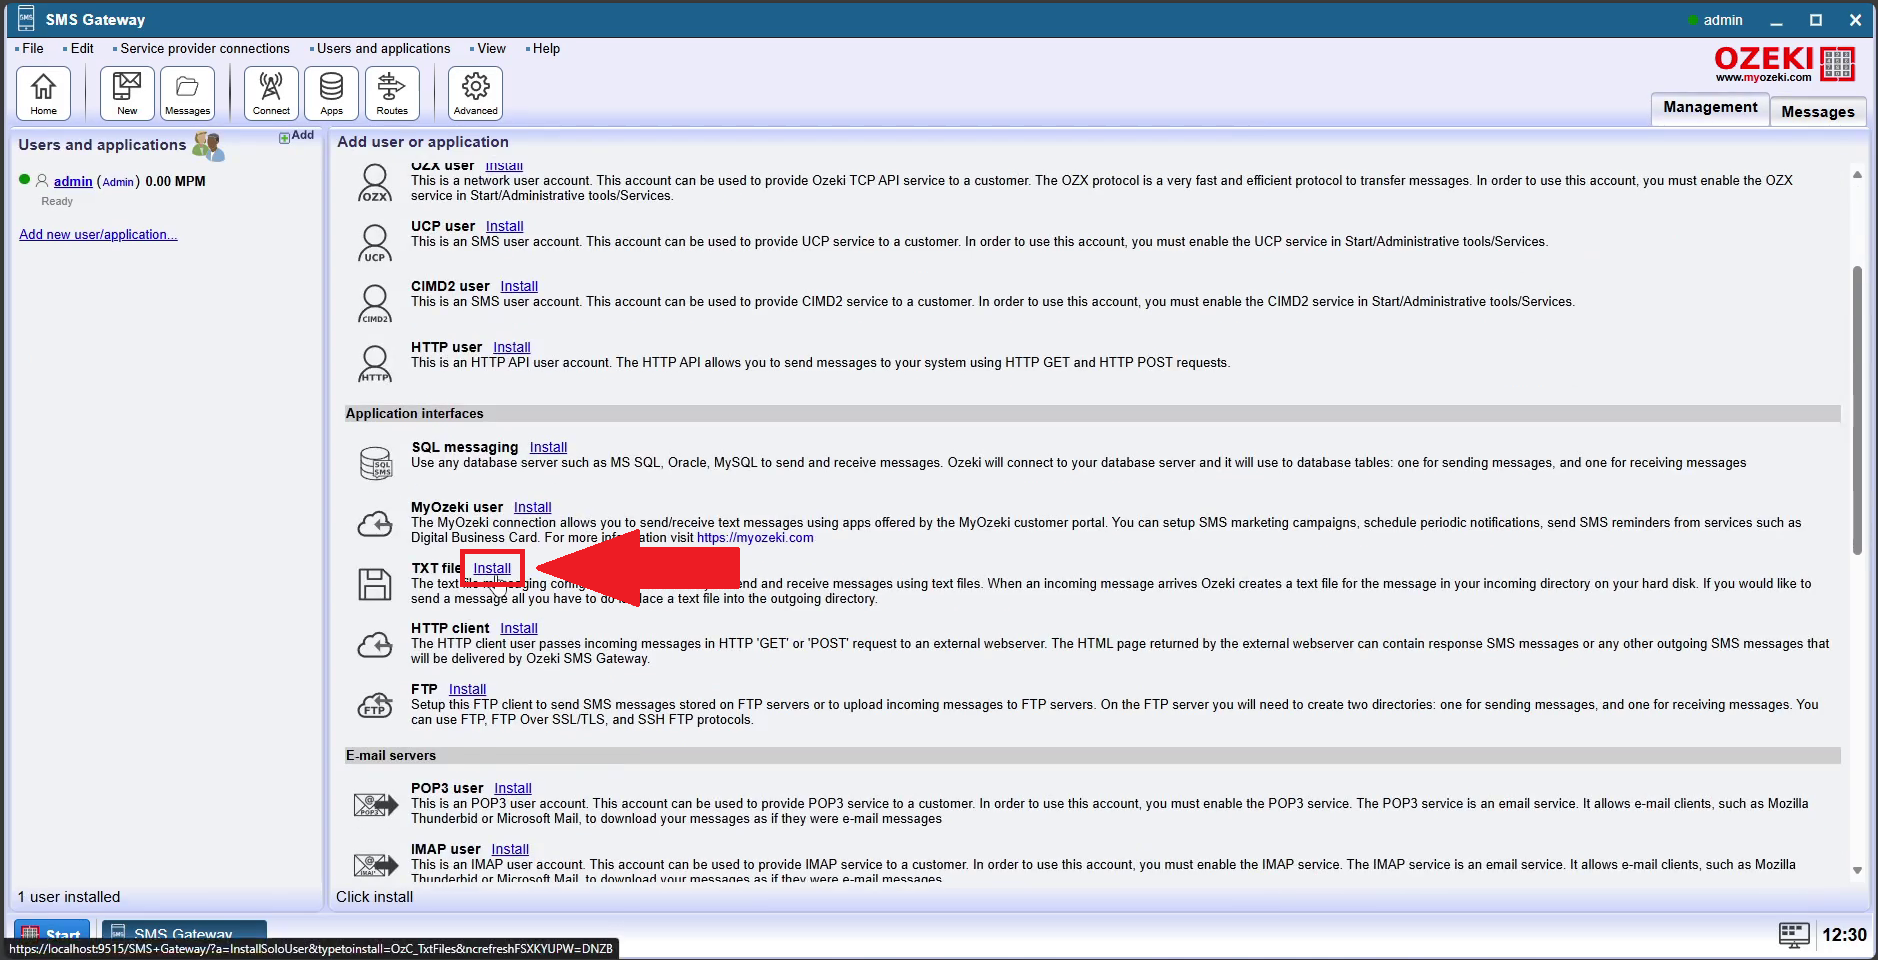Click the vertical scrollbar thumb
The width and height of the screenshot is (1878, 960).
(x=1857, y=410)
